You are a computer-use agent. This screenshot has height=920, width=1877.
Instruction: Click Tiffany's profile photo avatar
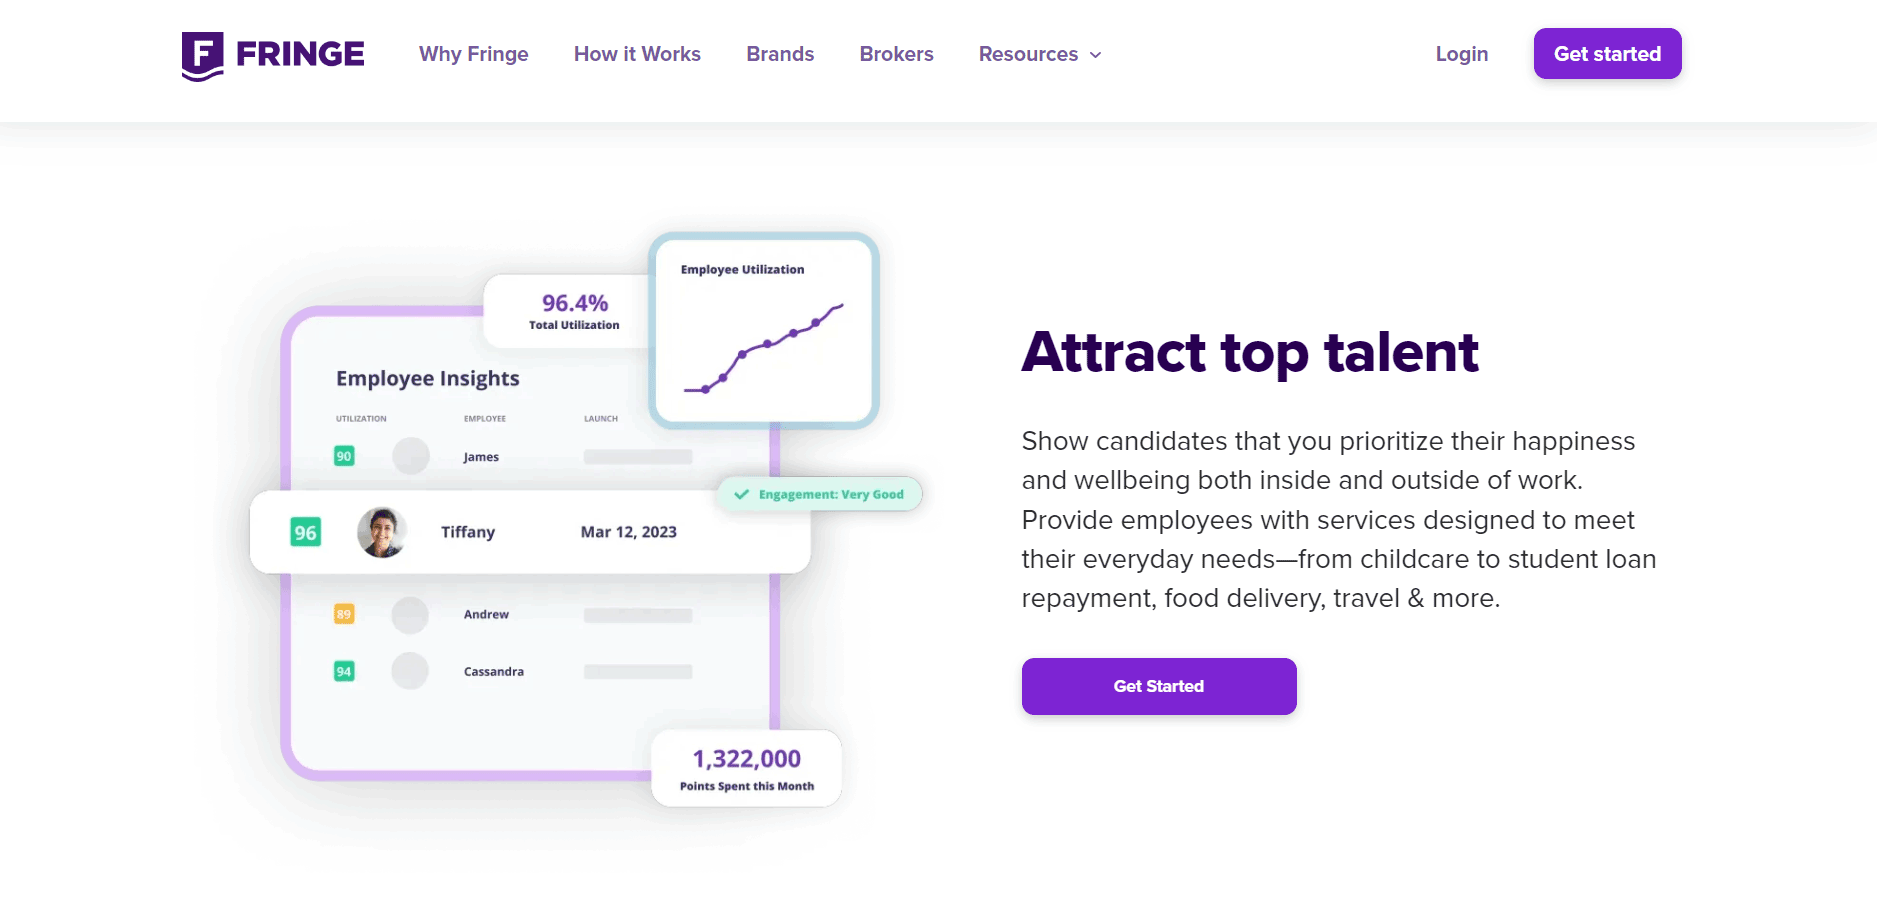point(382,532)
